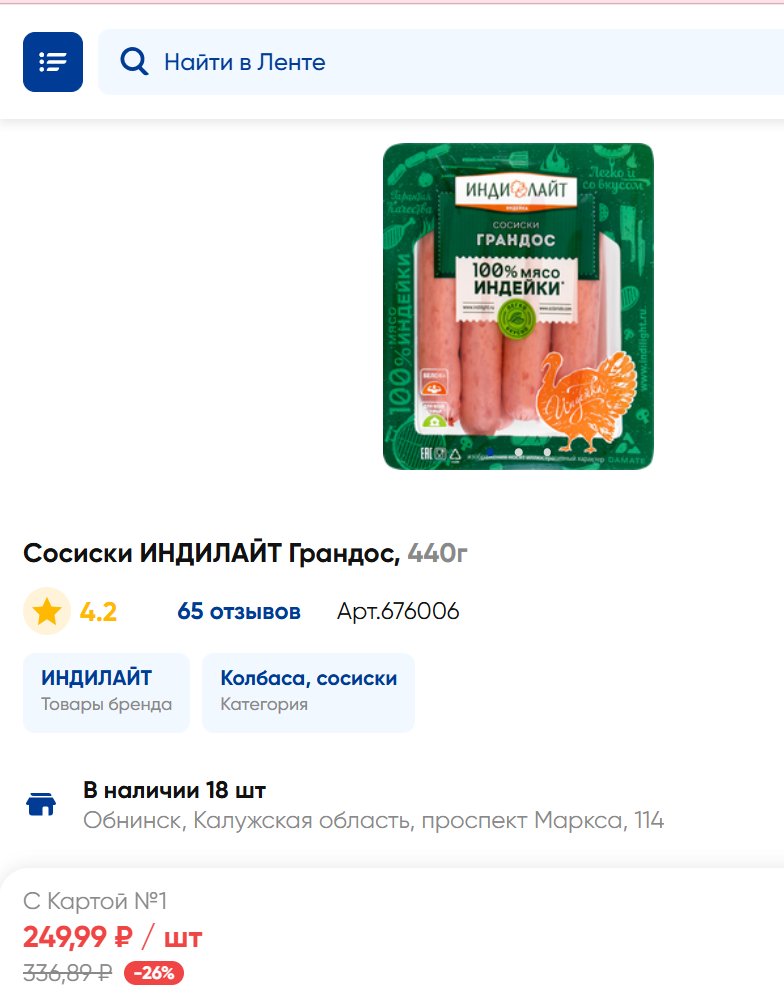Image resolution: width=784 pixels, height=995 pixels.
Task: Open the catalog menu button
Action: [53, 62]
